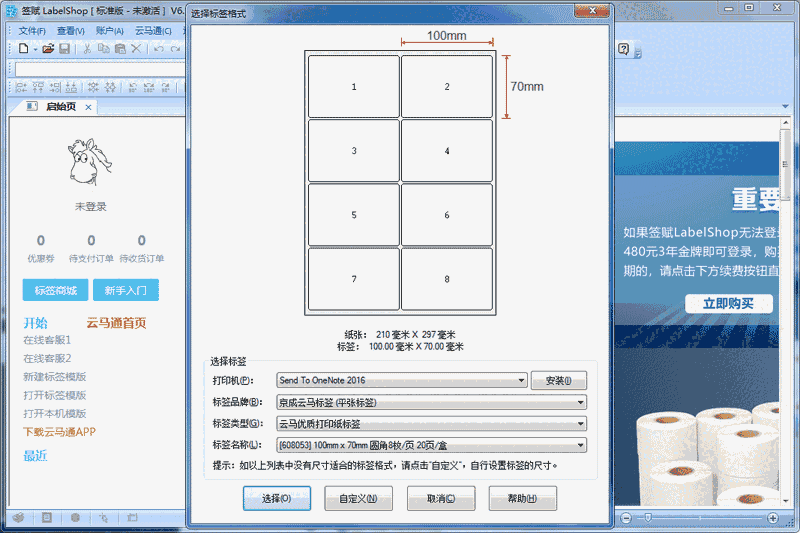The width and height of the screenshot is (800, 533).
Task: Click the Undo arrow toolbar icon
Action: coord(159,49)
